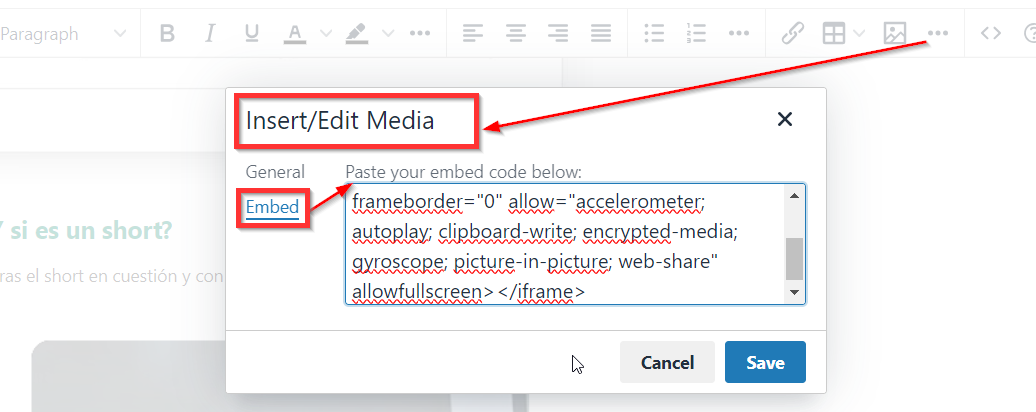Image resolution: width=1036 pixels, height=412 pixels.
Task: Toggle bold formatting in toolbar
Action: (x=168, y=33)
